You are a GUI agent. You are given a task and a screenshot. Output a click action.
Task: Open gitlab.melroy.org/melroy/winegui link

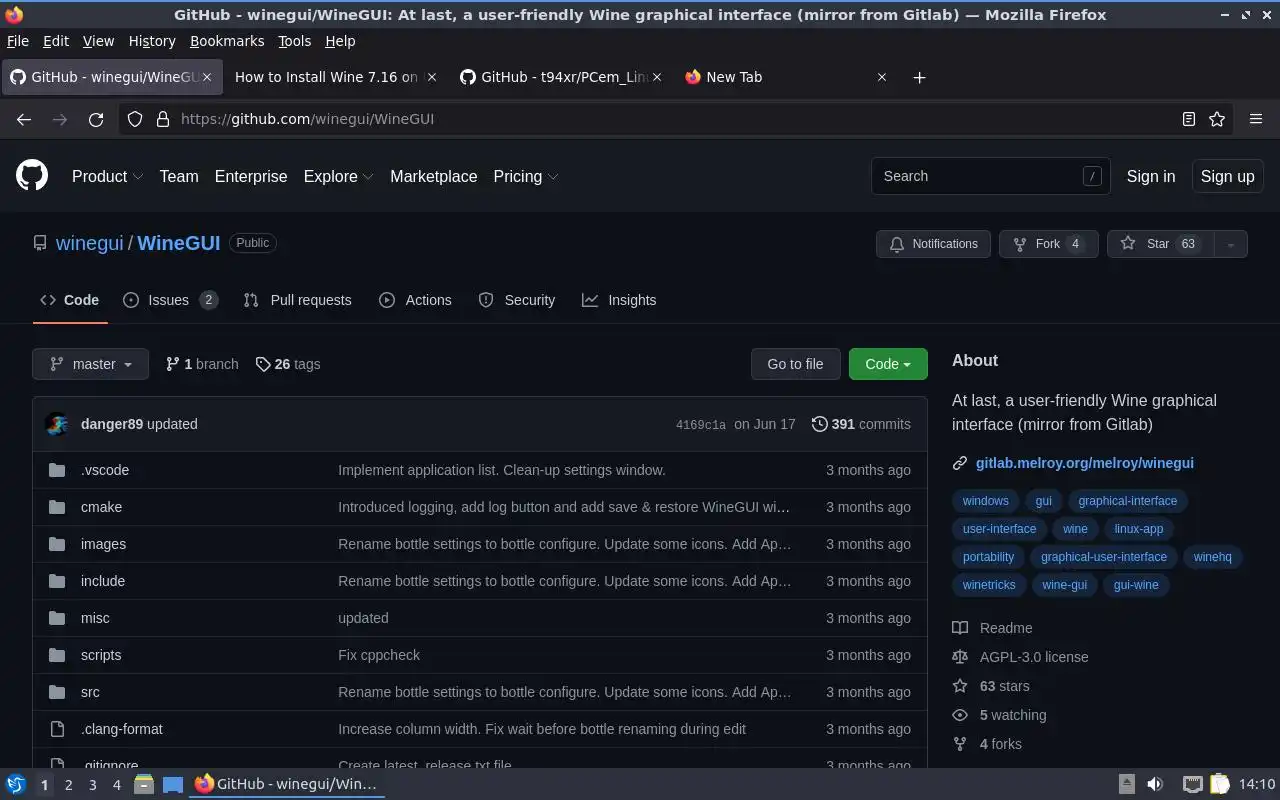[x=1085, y=463]
